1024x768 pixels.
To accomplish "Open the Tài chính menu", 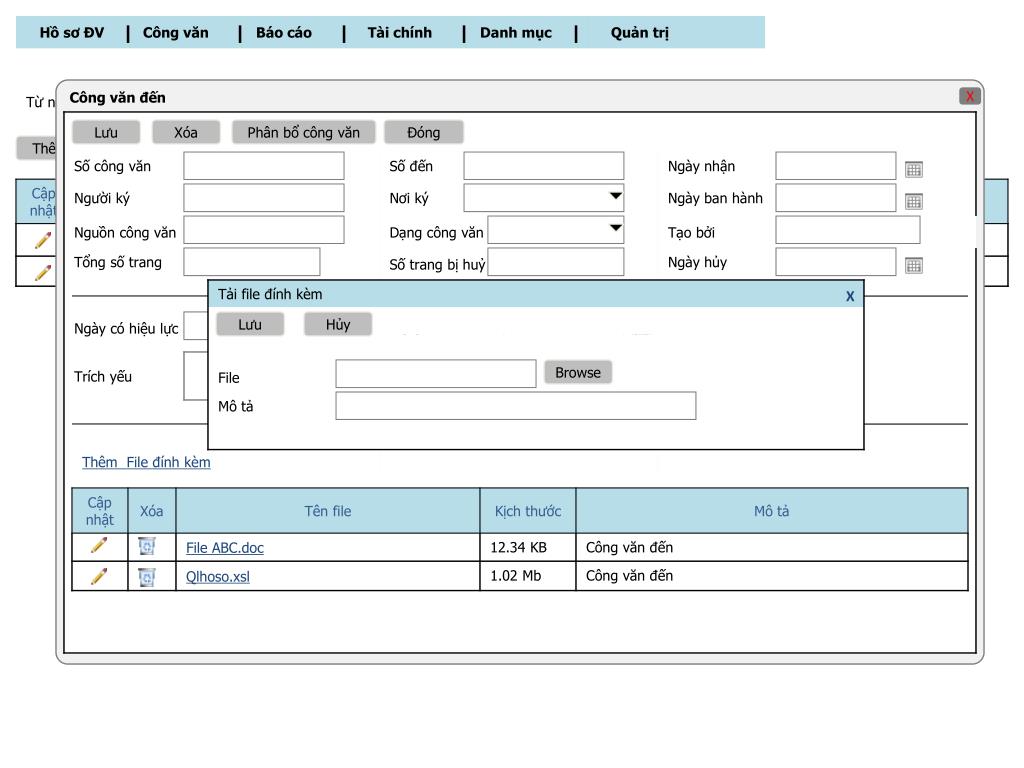I will pyautogui.click(x=400, y=33).
